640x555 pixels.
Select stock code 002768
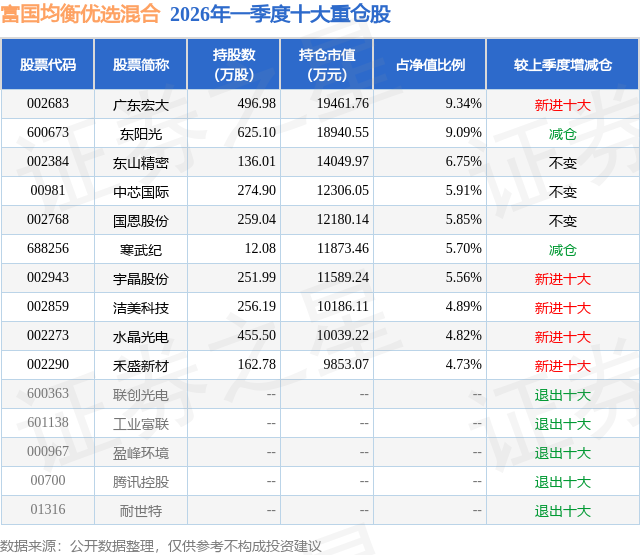pos(48,220)
